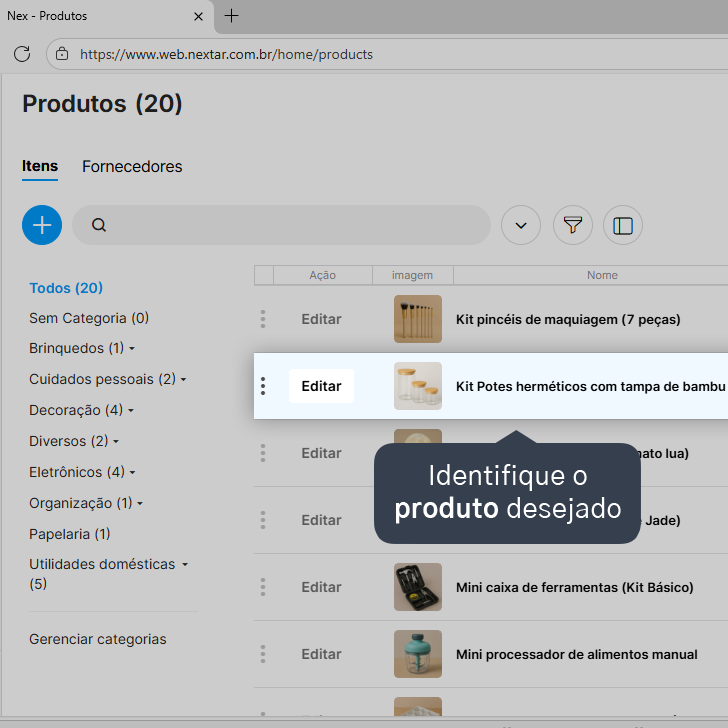Image resolution: width=728 pixels, height=728 pixels.
Task: Click the browser address bar URL
Action: 226,54
